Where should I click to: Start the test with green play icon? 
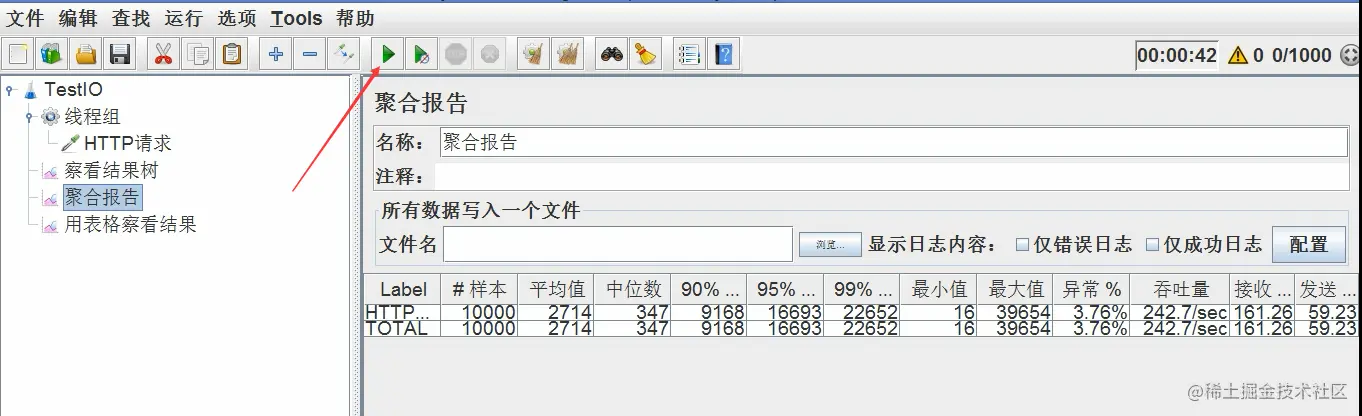coord(388,54)
